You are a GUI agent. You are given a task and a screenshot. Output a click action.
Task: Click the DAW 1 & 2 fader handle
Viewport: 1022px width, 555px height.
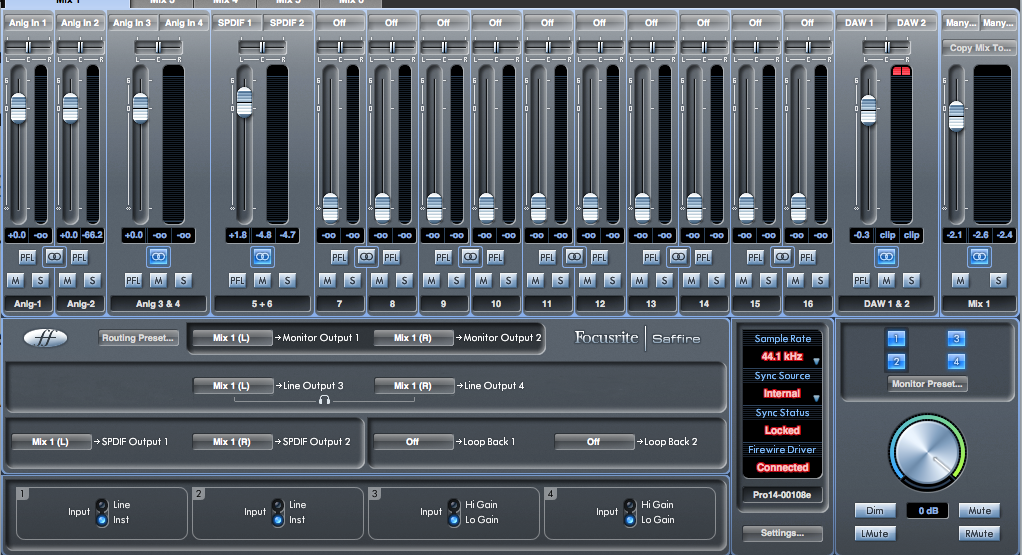868,110
